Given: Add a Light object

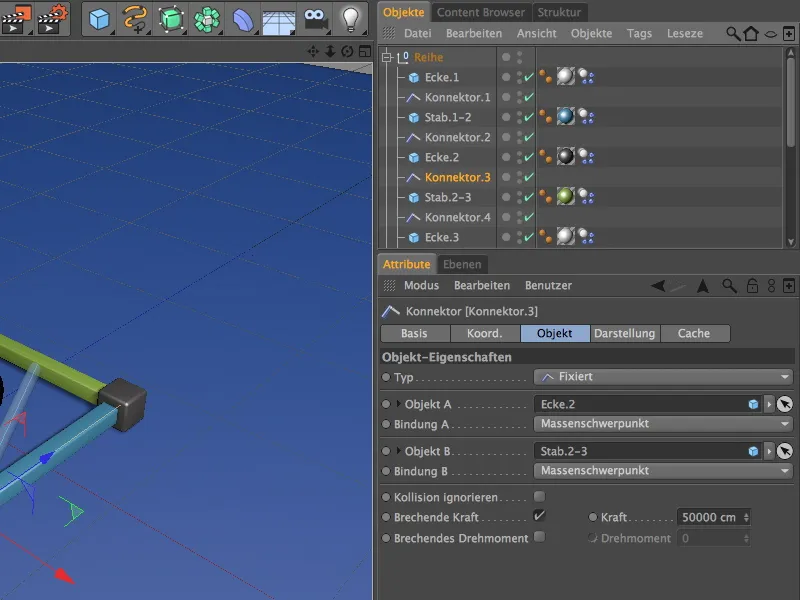Looking at the screenshot, I should pos(351,19).
